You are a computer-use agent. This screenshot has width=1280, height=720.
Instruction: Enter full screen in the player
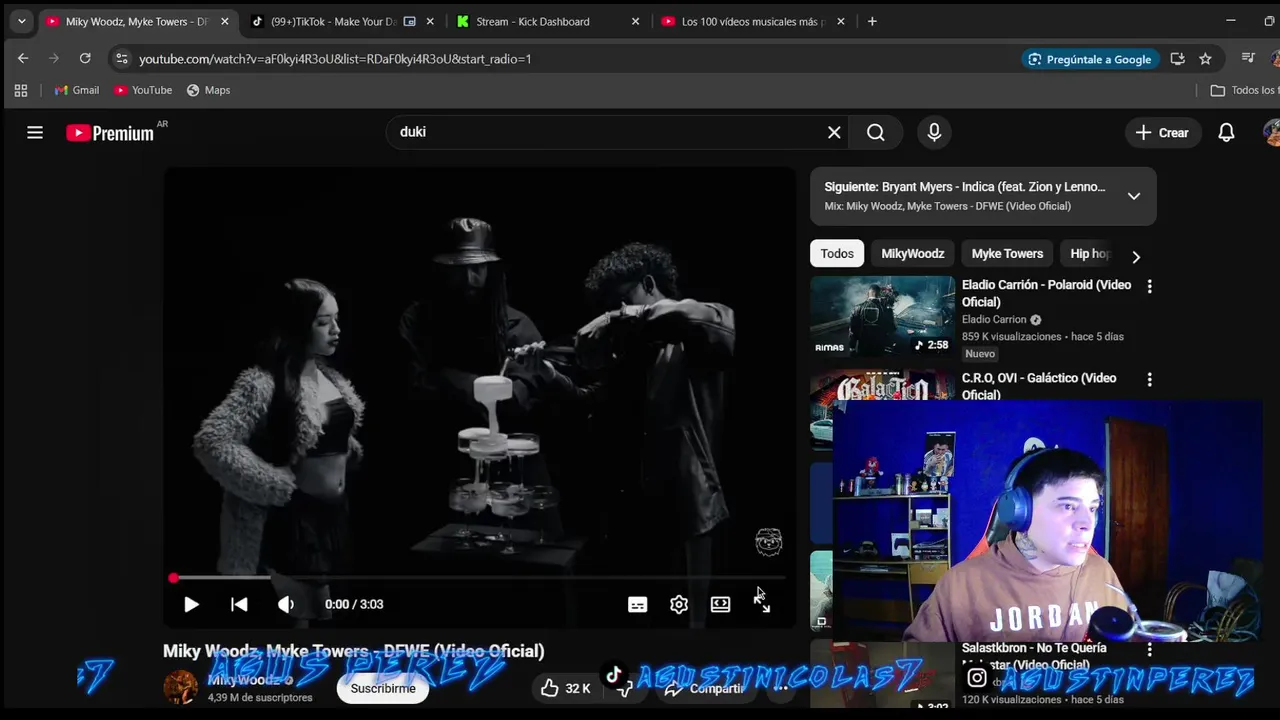(x=762, y=604)
